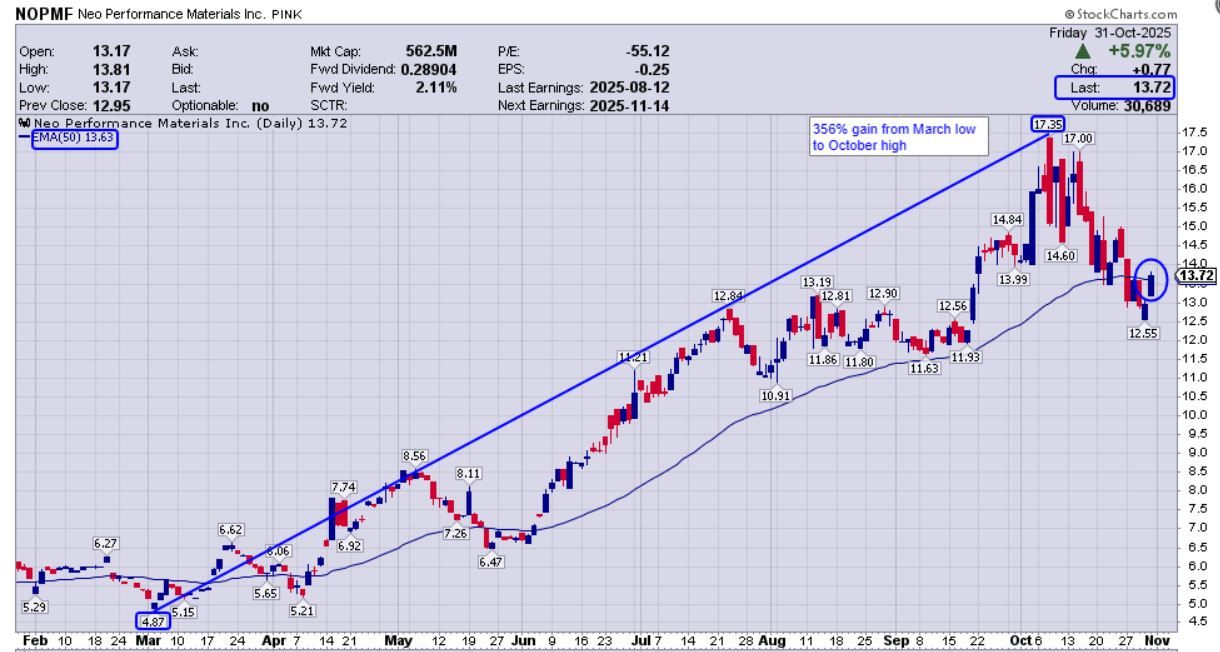Click the 11.93 price label
Screen dimensions: 1220x652
tap(968, 356)
